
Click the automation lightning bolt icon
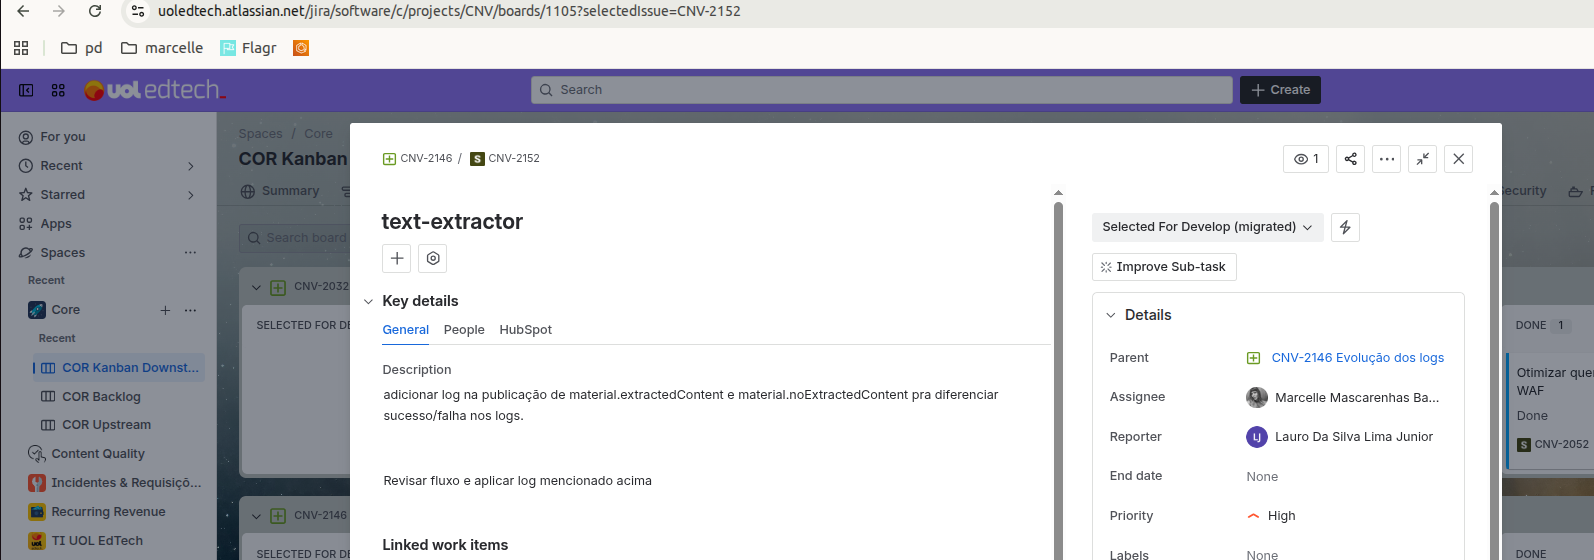(1345, 228)
